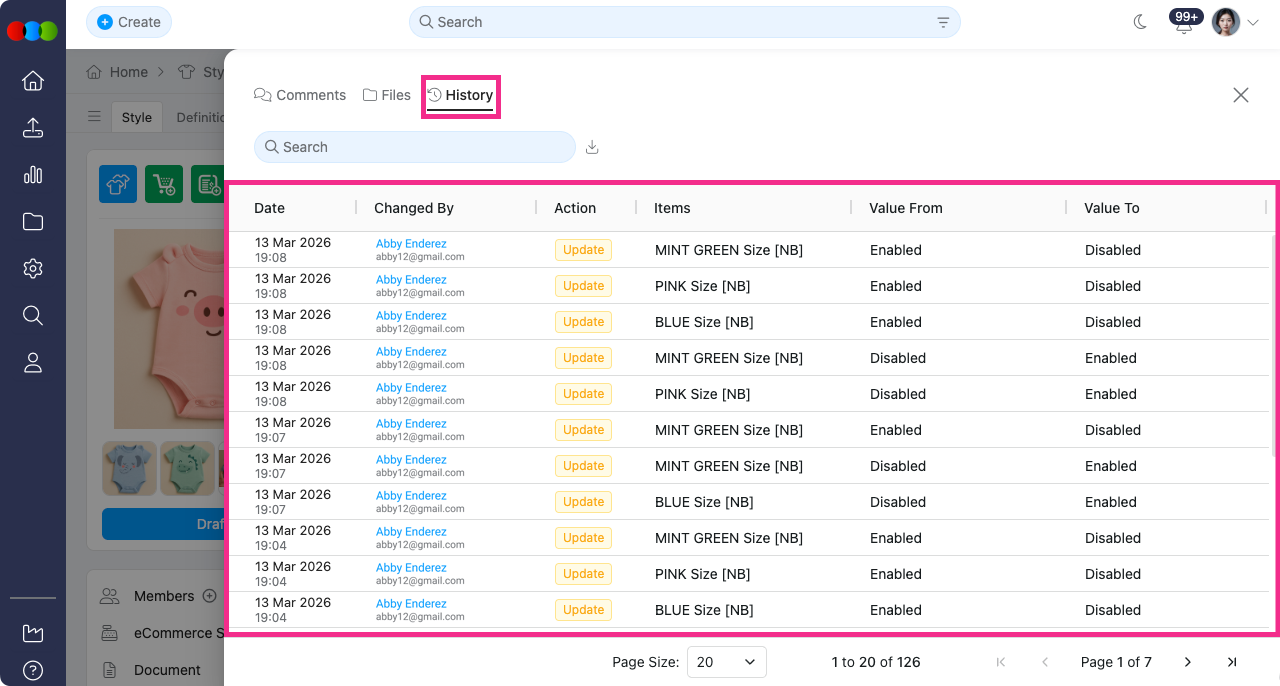The height and width of the screenshot is (686, 1280).
Task: Switch to the Files tab
Action: point(386,95)
